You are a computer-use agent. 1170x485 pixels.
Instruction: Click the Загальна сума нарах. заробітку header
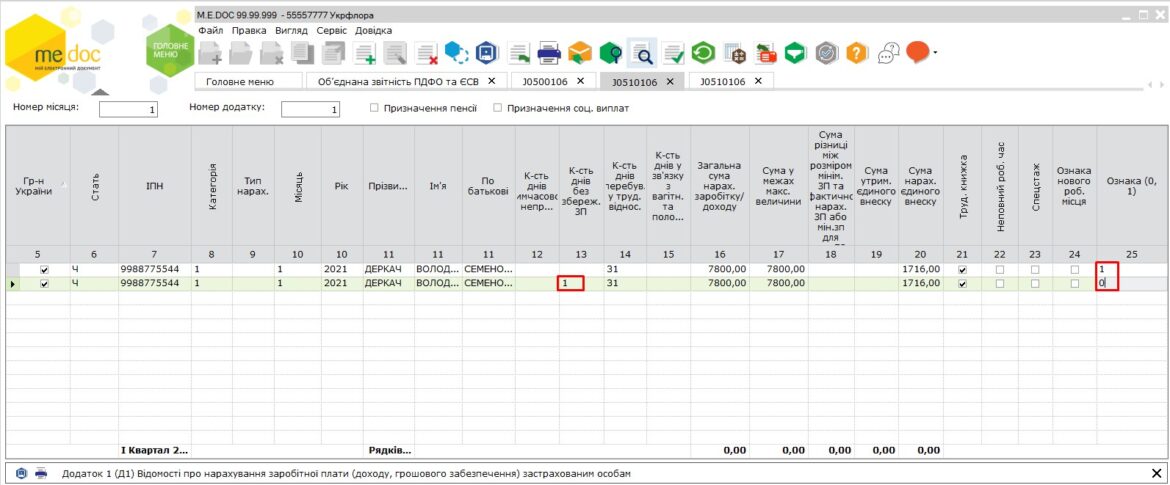tap(720, 186)
